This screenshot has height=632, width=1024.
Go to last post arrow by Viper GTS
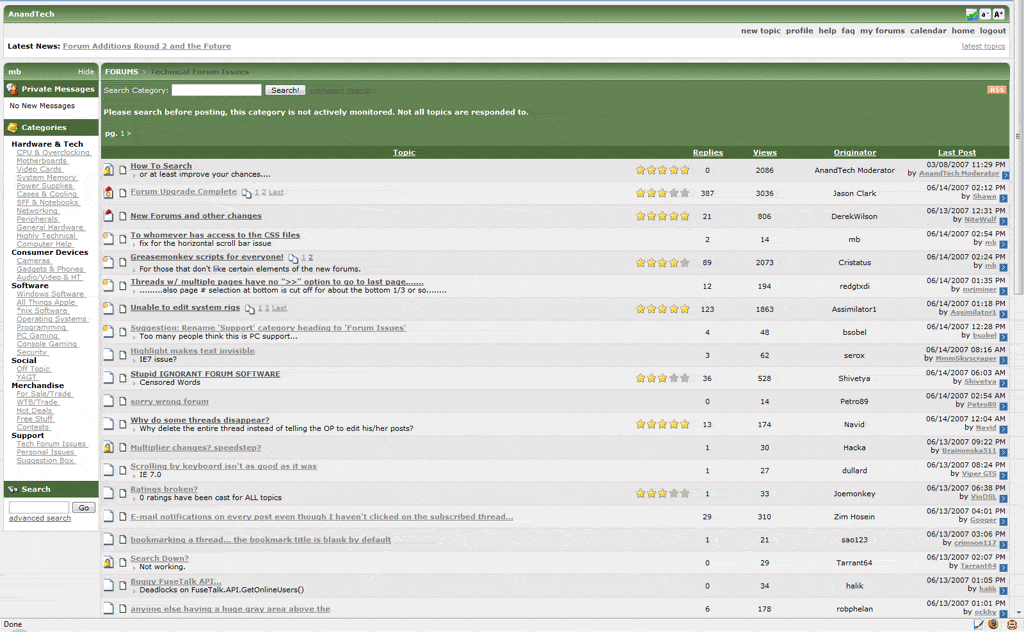[x=1003, y=475]
